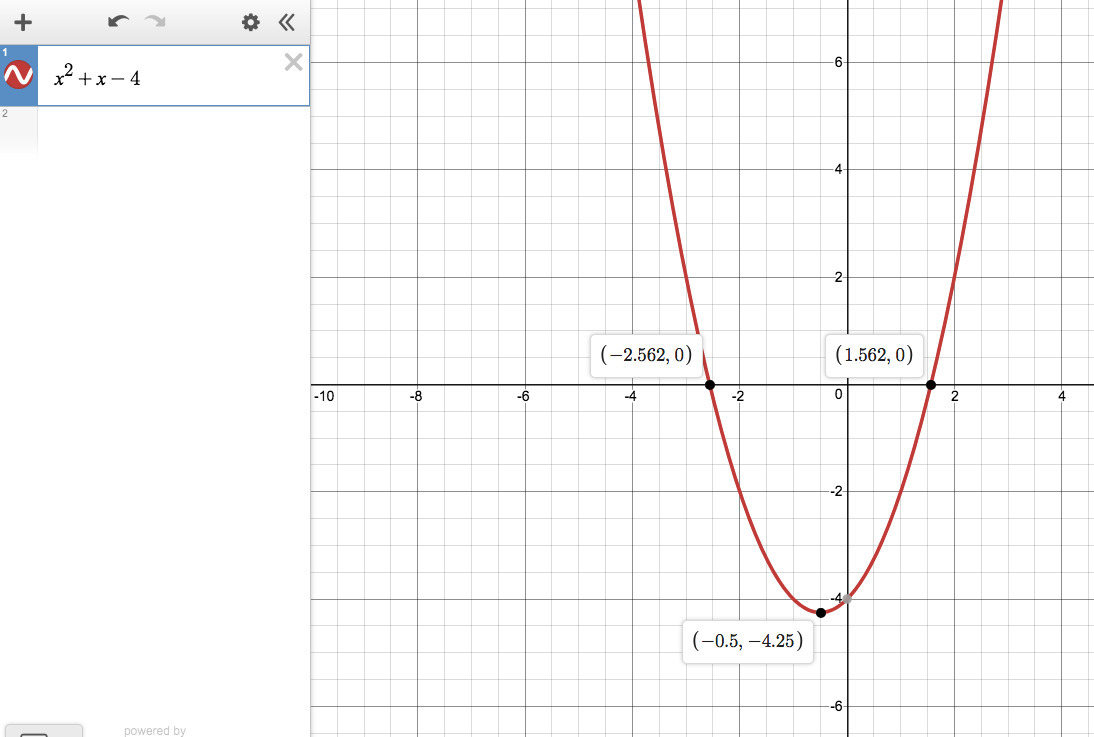This screenshot has width=1094, height=737.
Task: Select the gray y-intercept point
Action: (x=847, y=599)
